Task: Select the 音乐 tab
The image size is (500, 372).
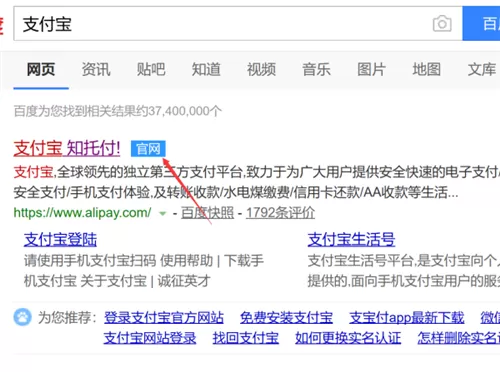Action: [x=316, y=69]
